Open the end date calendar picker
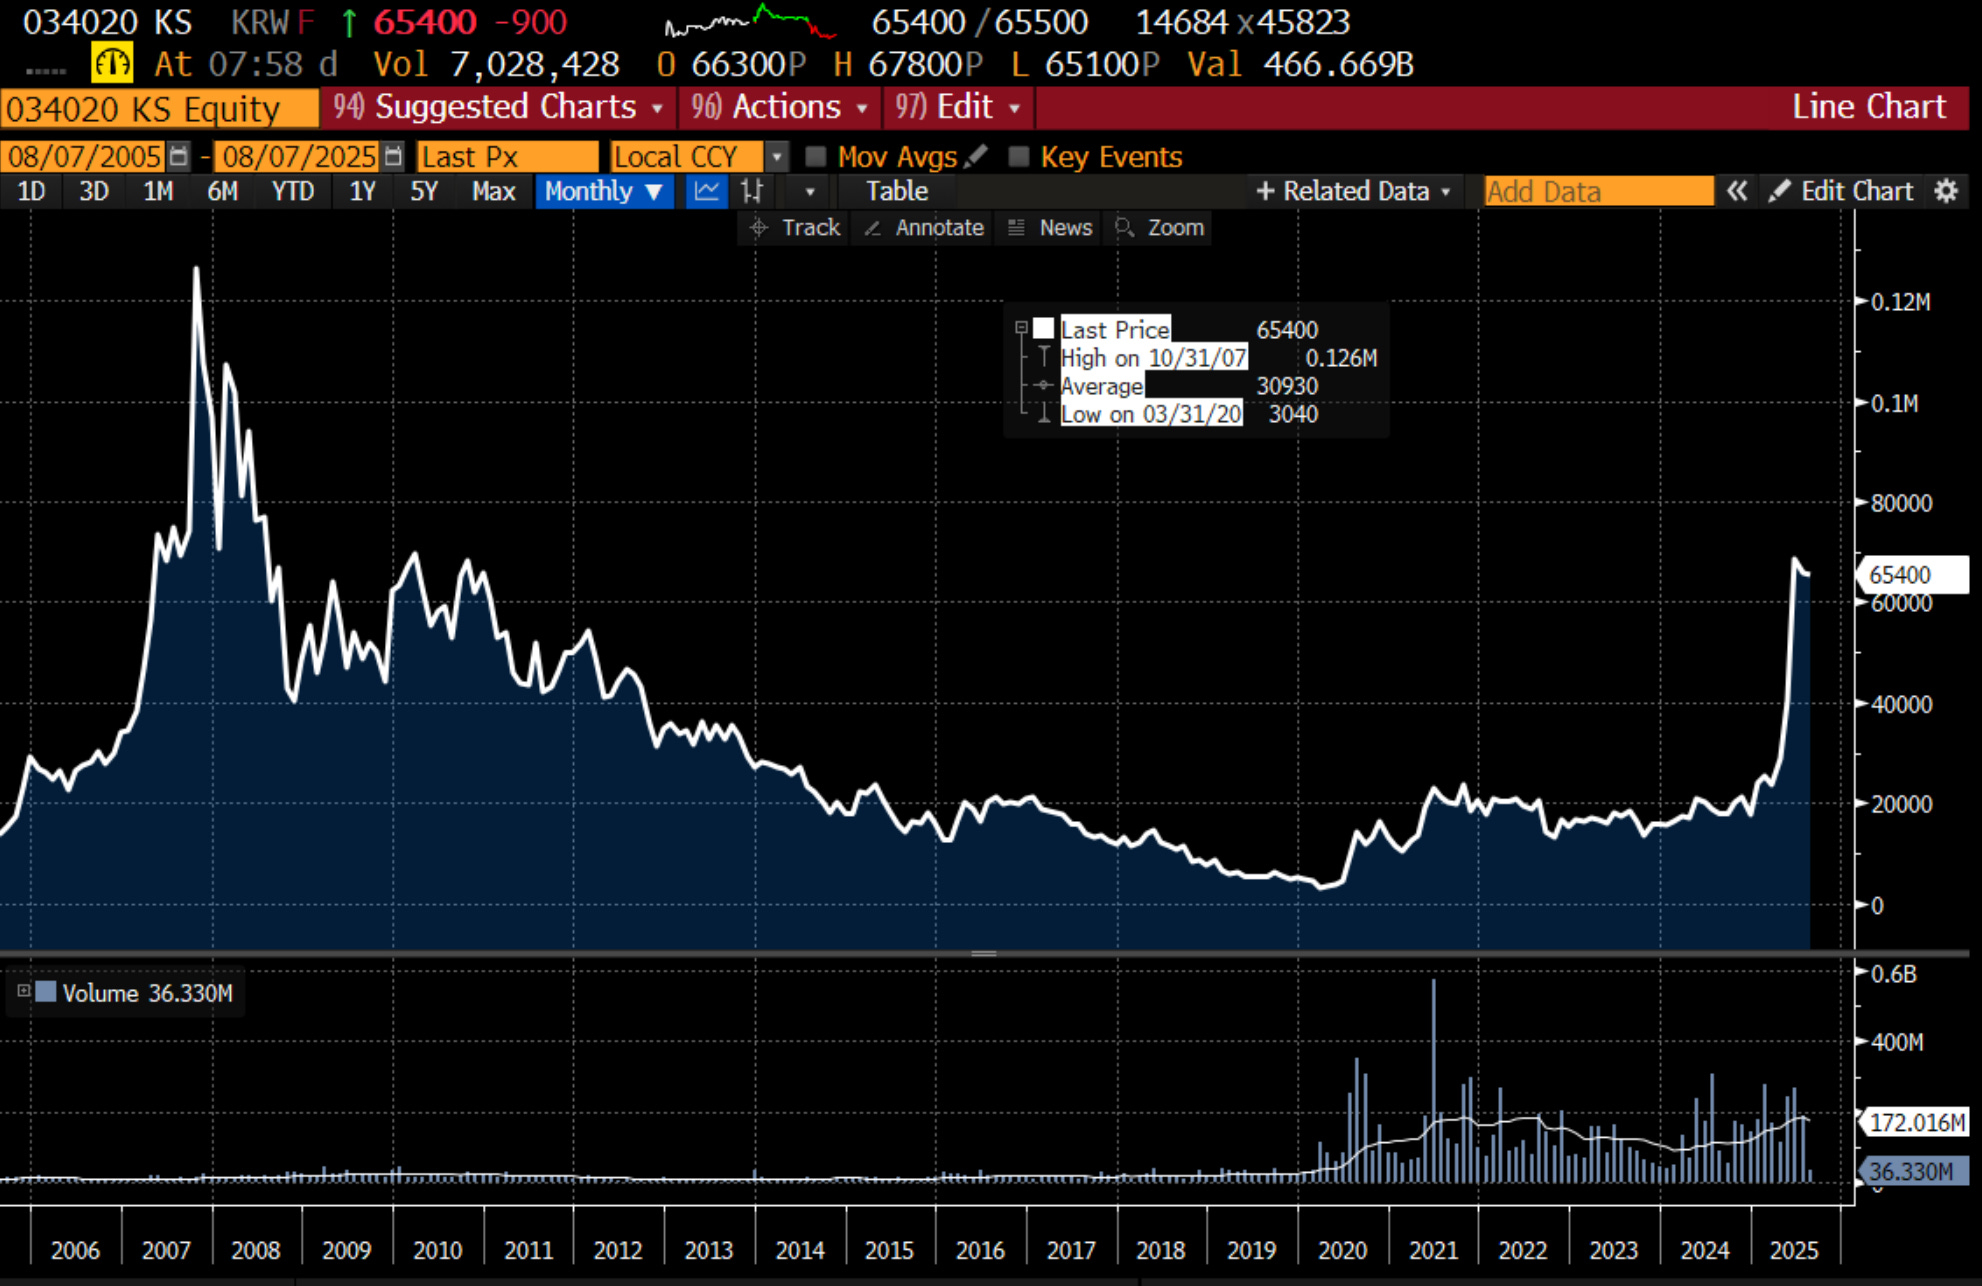The height and width of the screenshot is (1286, 1982). tap(393, 156)
